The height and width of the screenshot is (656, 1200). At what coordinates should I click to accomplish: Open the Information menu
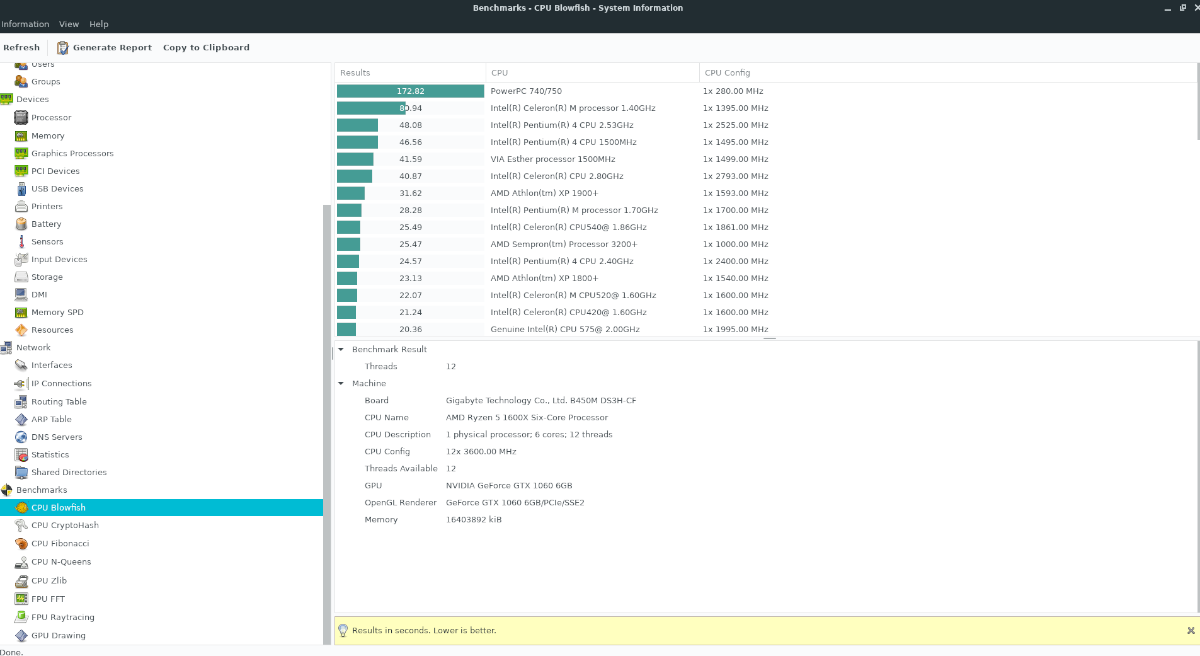[26, 24]
